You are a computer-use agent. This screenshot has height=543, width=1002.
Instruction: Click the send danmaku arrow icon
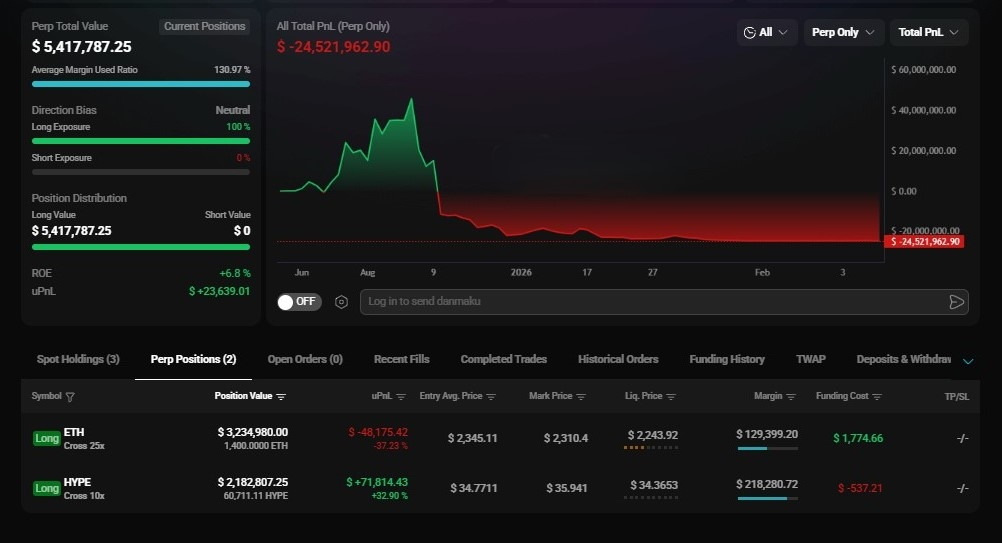[956, 302]
